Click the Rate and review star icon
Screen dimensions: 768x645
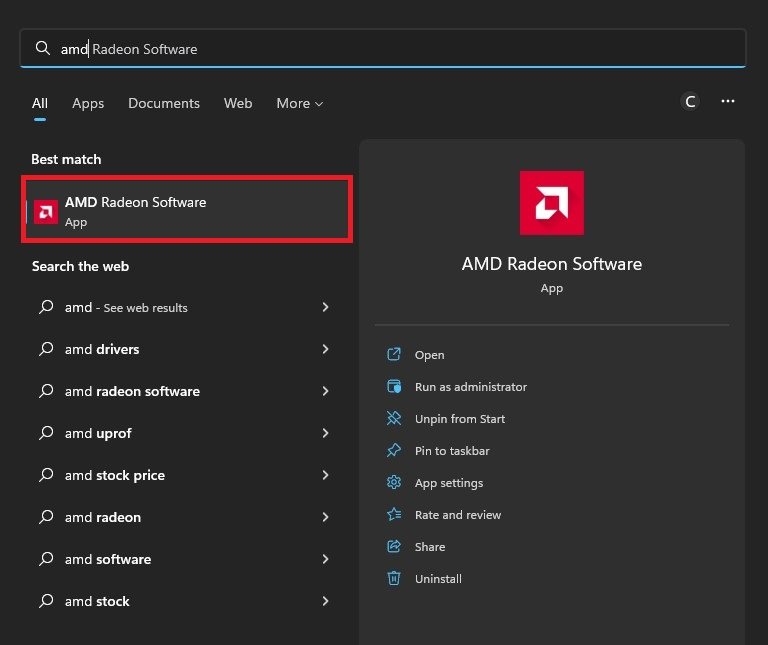tap(394, 515)
